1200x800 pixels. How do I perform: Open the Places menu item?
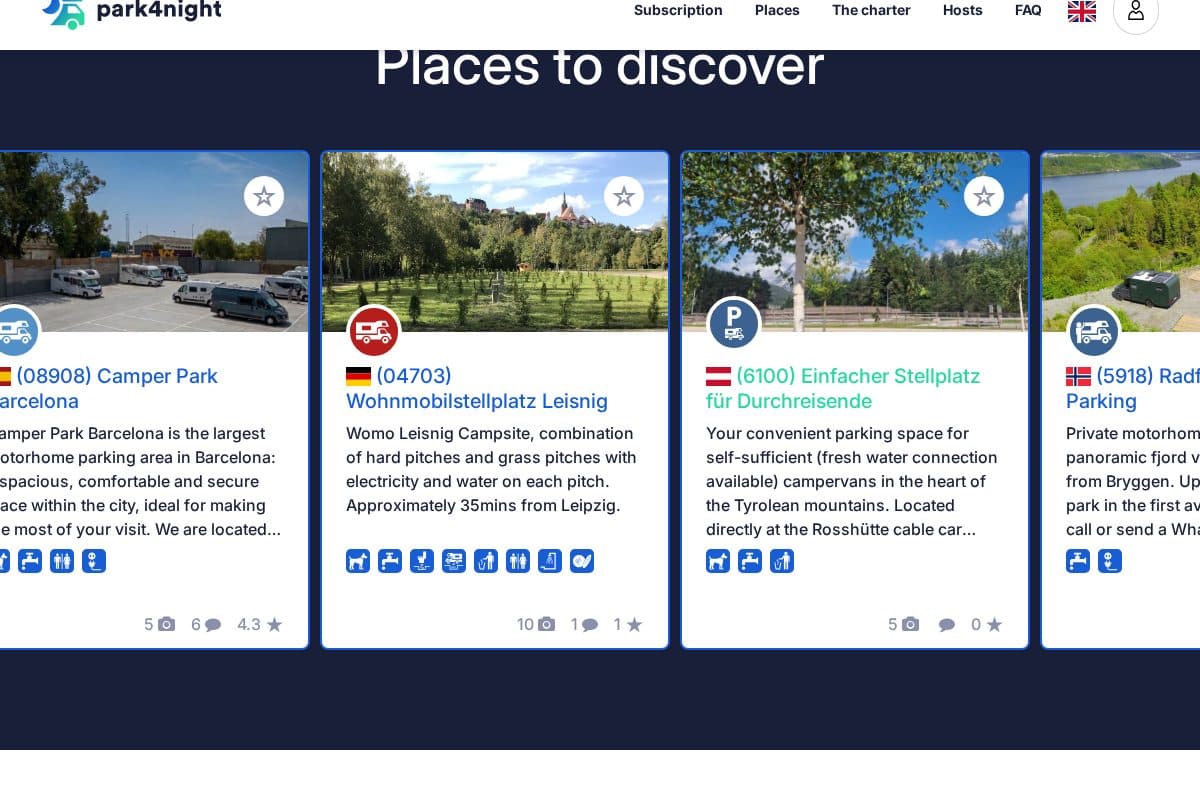coord(777,10)
